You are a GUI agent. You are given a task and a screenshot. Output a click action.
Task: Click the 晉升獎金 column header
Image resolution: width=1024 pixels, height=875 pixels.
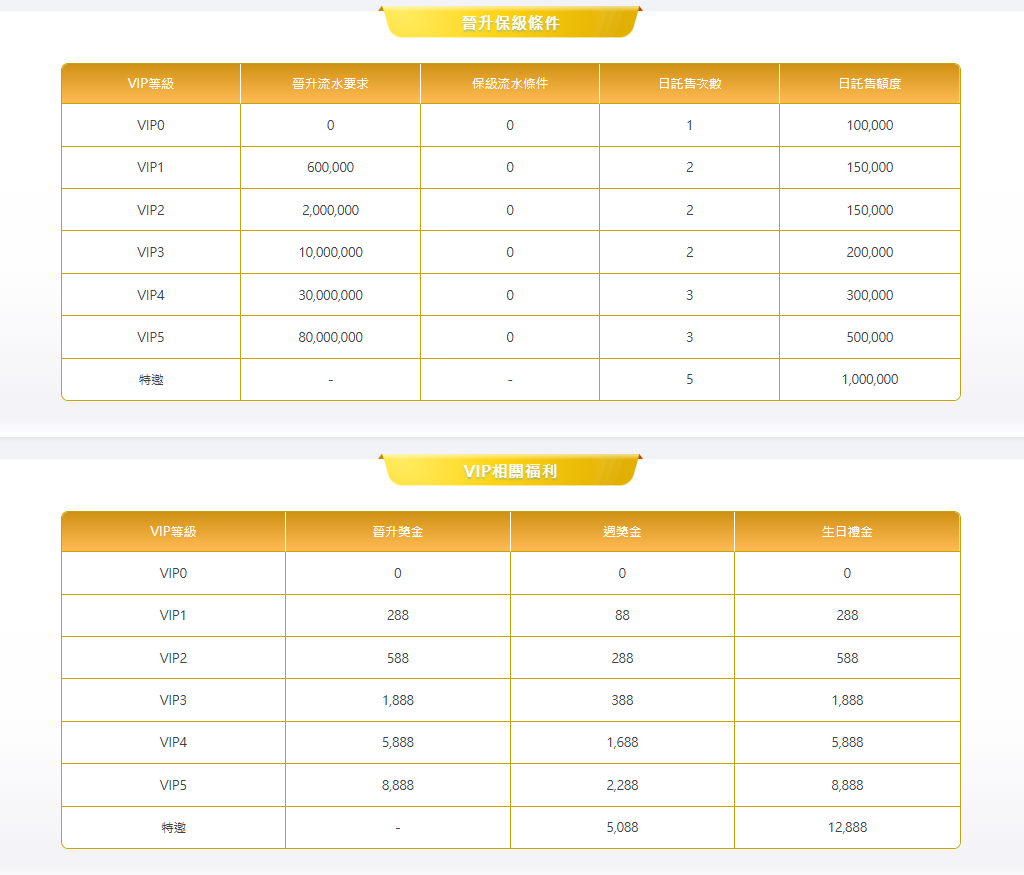click(398, 532)
